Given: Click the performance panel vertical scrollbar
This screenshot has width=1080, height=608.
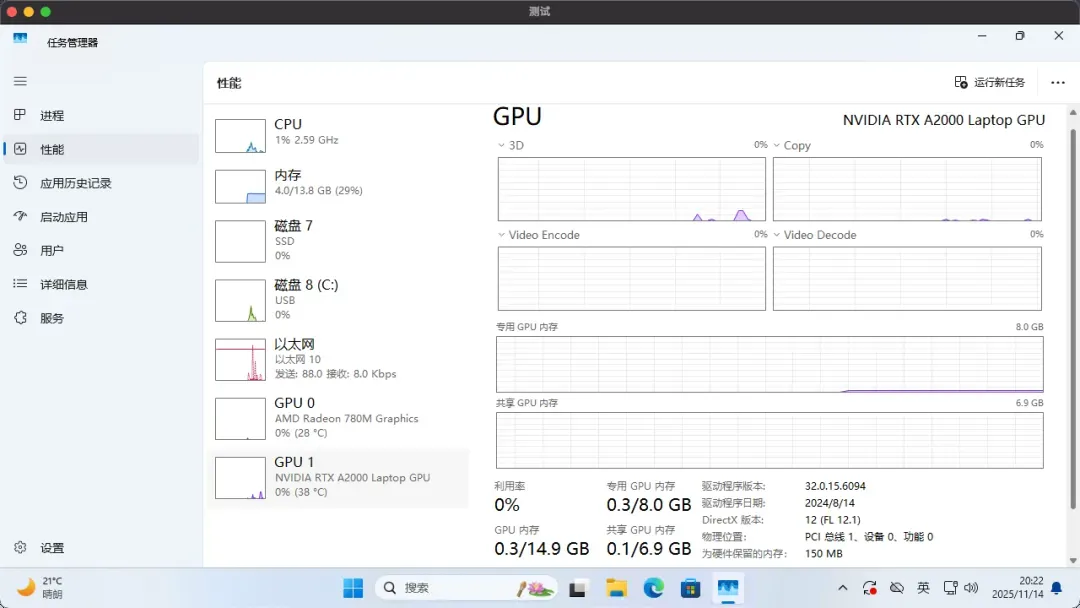Looking at the screenshot, I should pos(1073,300).
